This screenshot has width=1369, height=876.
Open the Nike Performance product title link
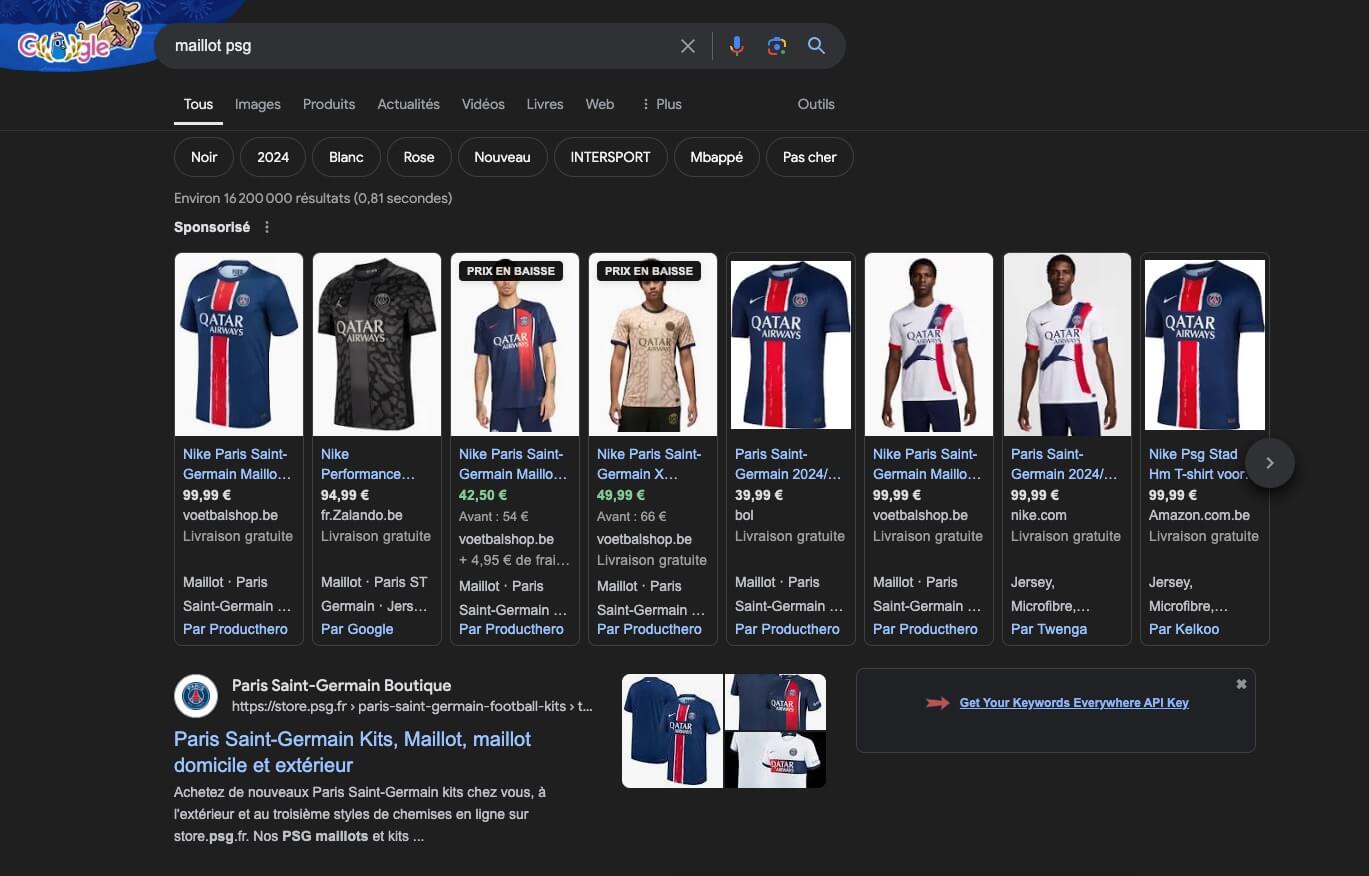coord(368,464)
